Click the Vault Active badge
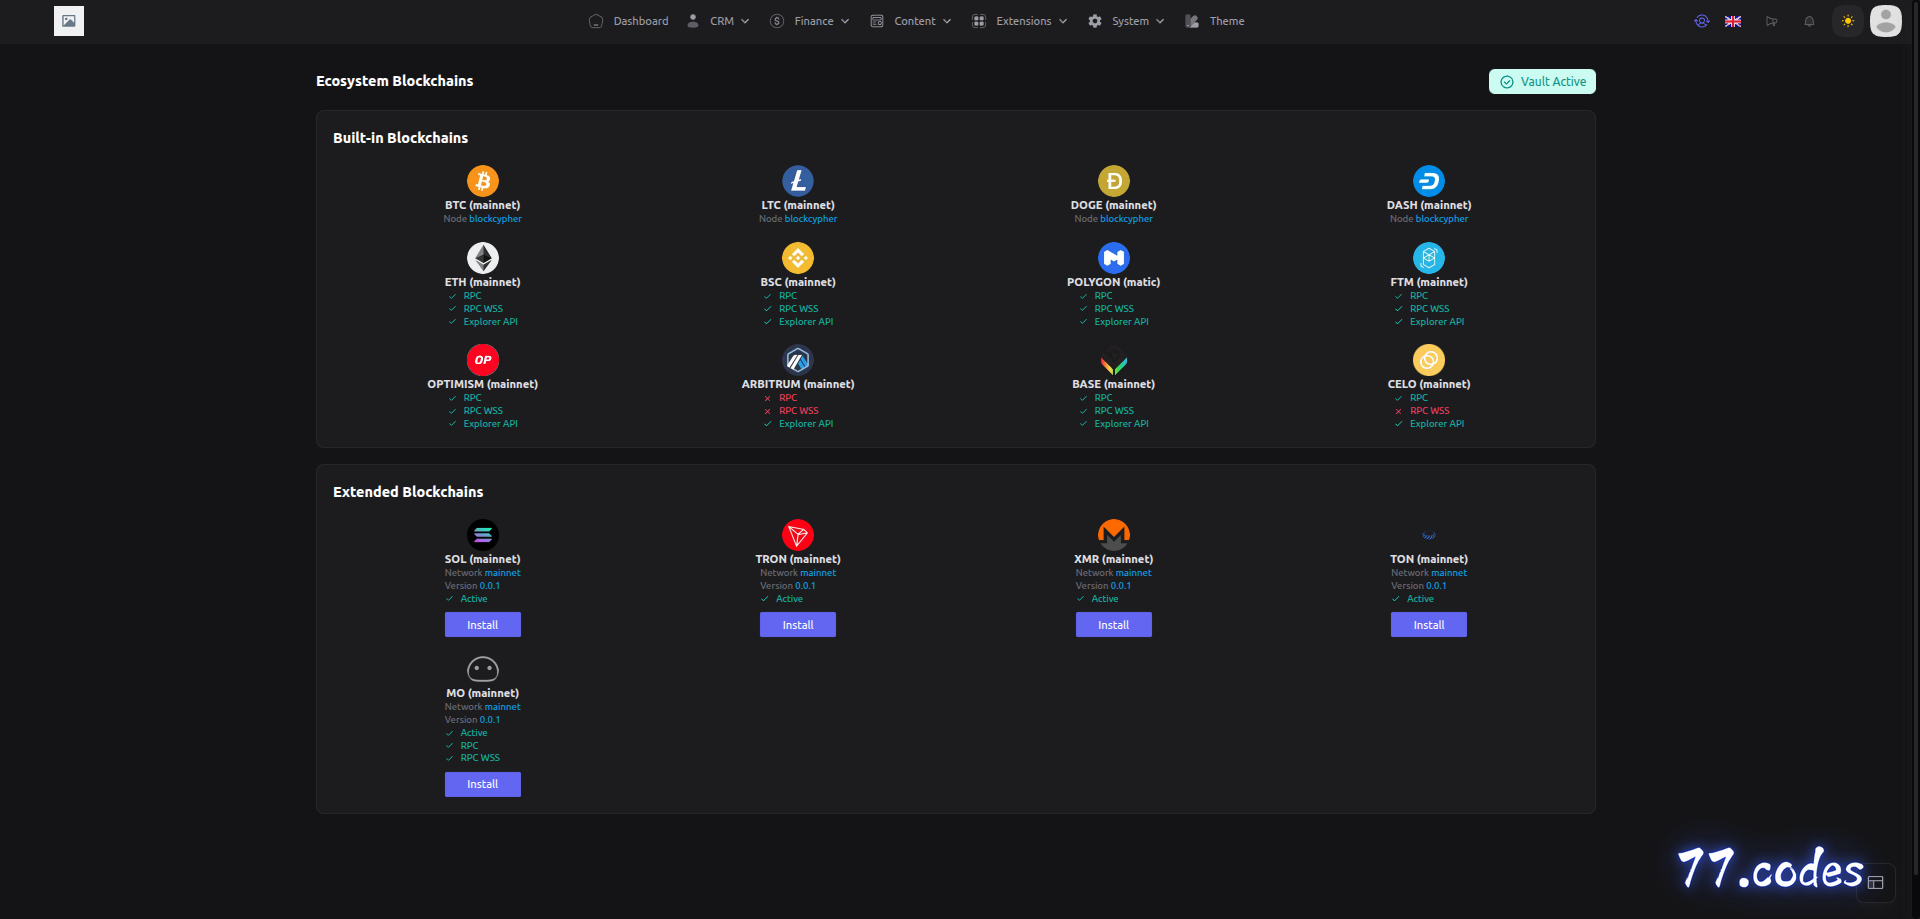The width and height of the screenshot is (1920, 919). coord(1542,82)
